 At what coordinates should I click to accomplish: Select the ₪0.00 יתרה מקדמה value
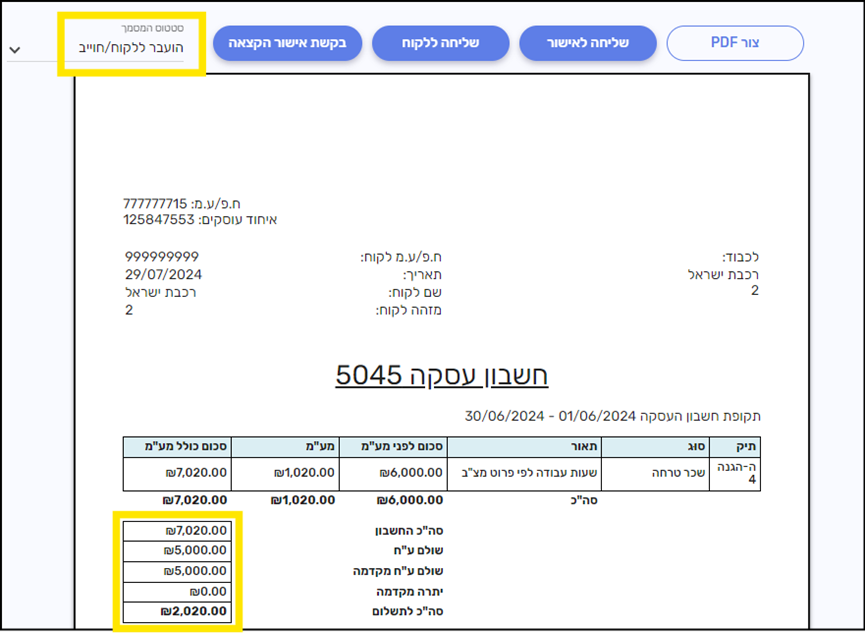pos(180,591)
